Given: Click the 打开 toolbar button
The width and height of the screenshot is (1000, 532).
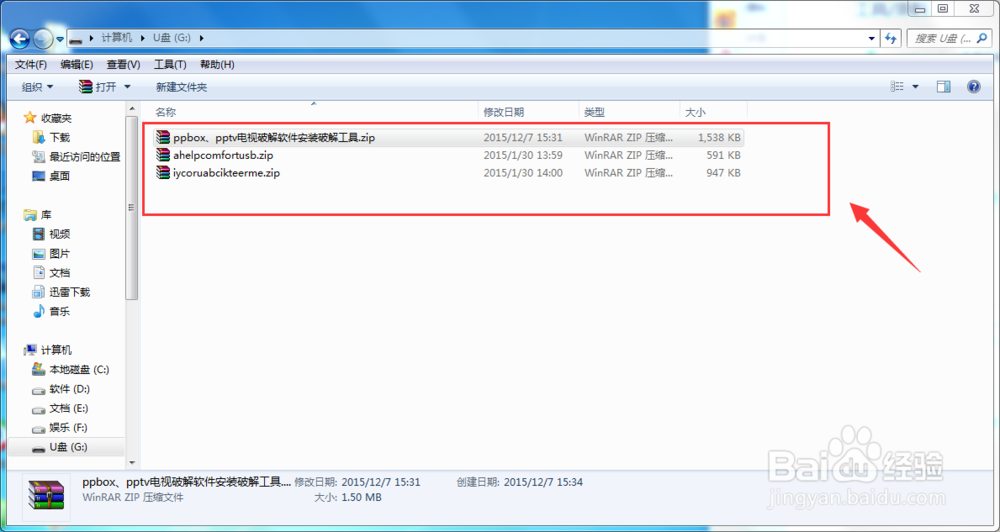Looking at the screenshot, I should [x=98, y=87].
